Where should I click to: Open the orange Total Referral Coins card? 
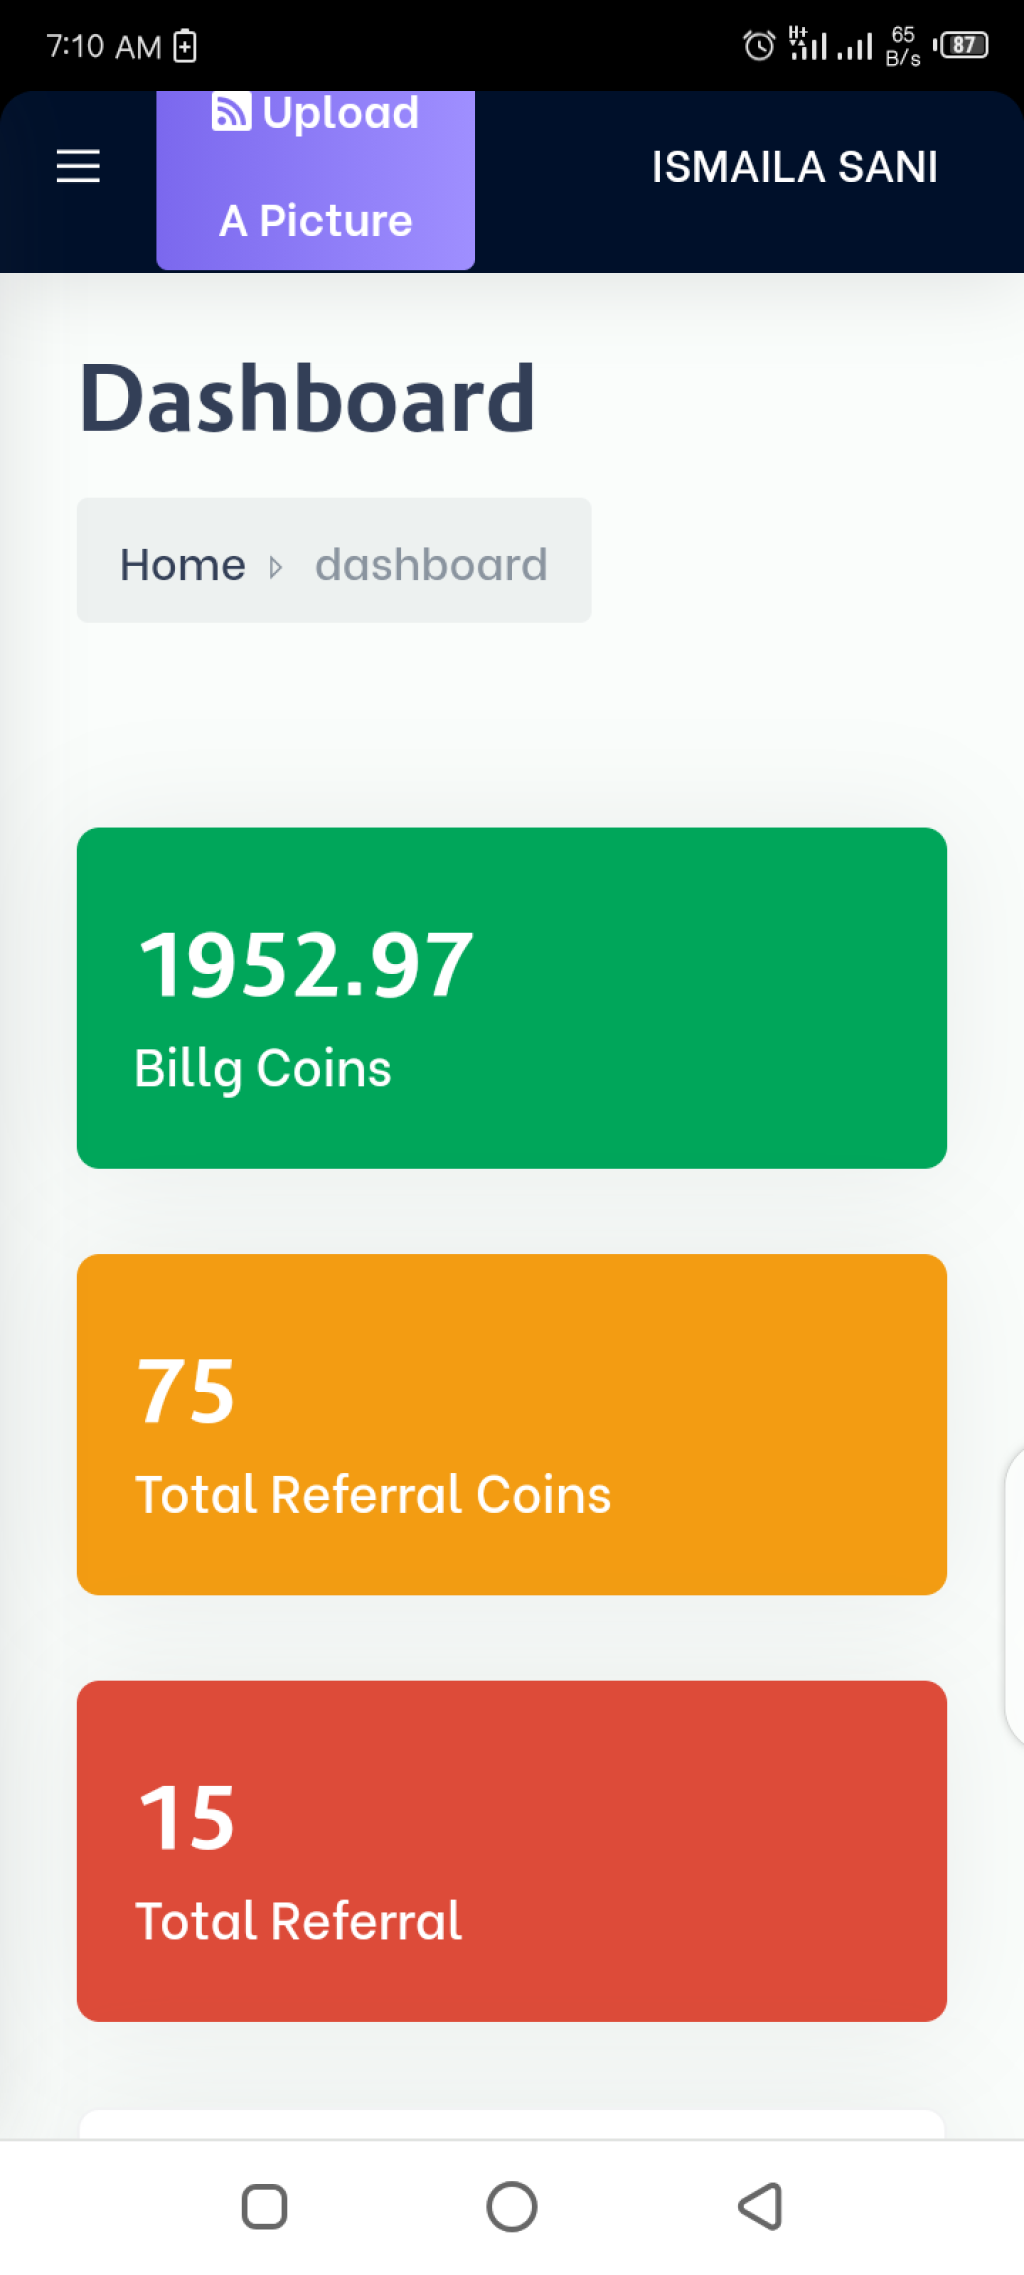(512, 1424)
